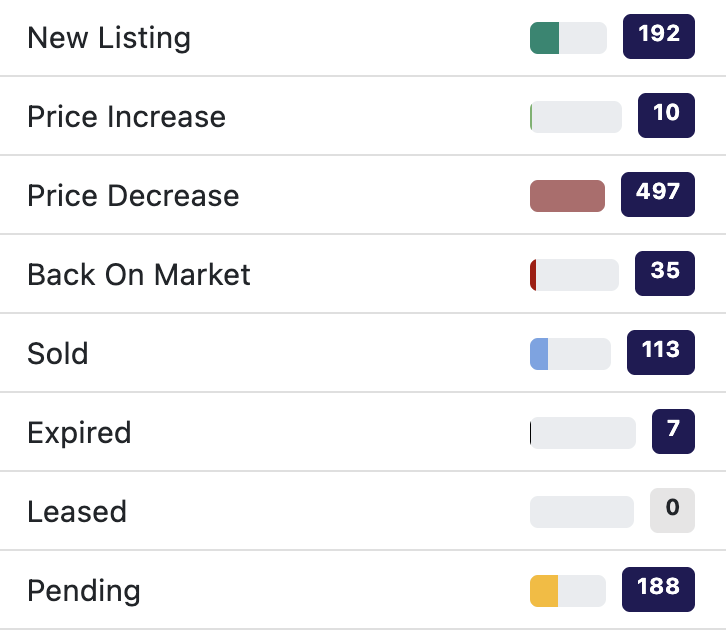Screen dimensions: 726x632
Task: Click the red Price Decrease bar
Action: tap(567, 196)
